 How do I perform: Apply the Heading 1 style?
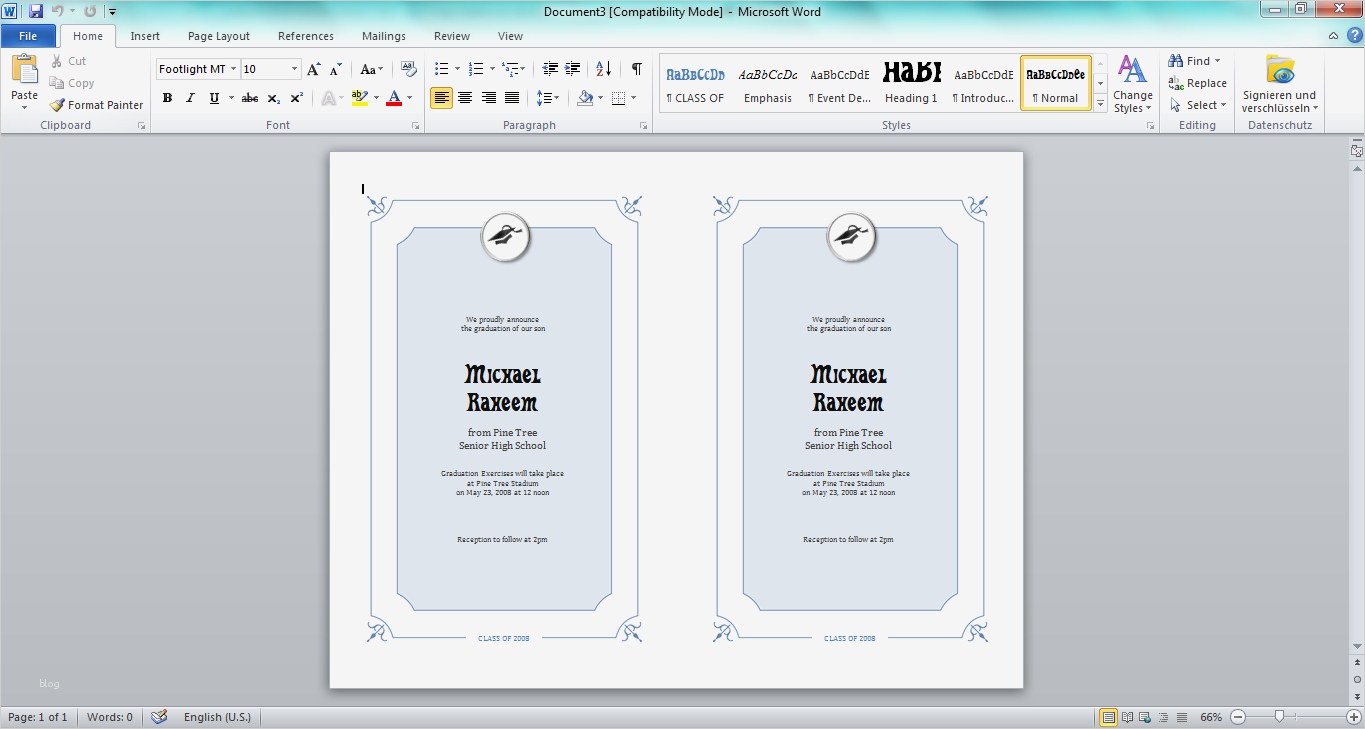[x=911, y=82]
